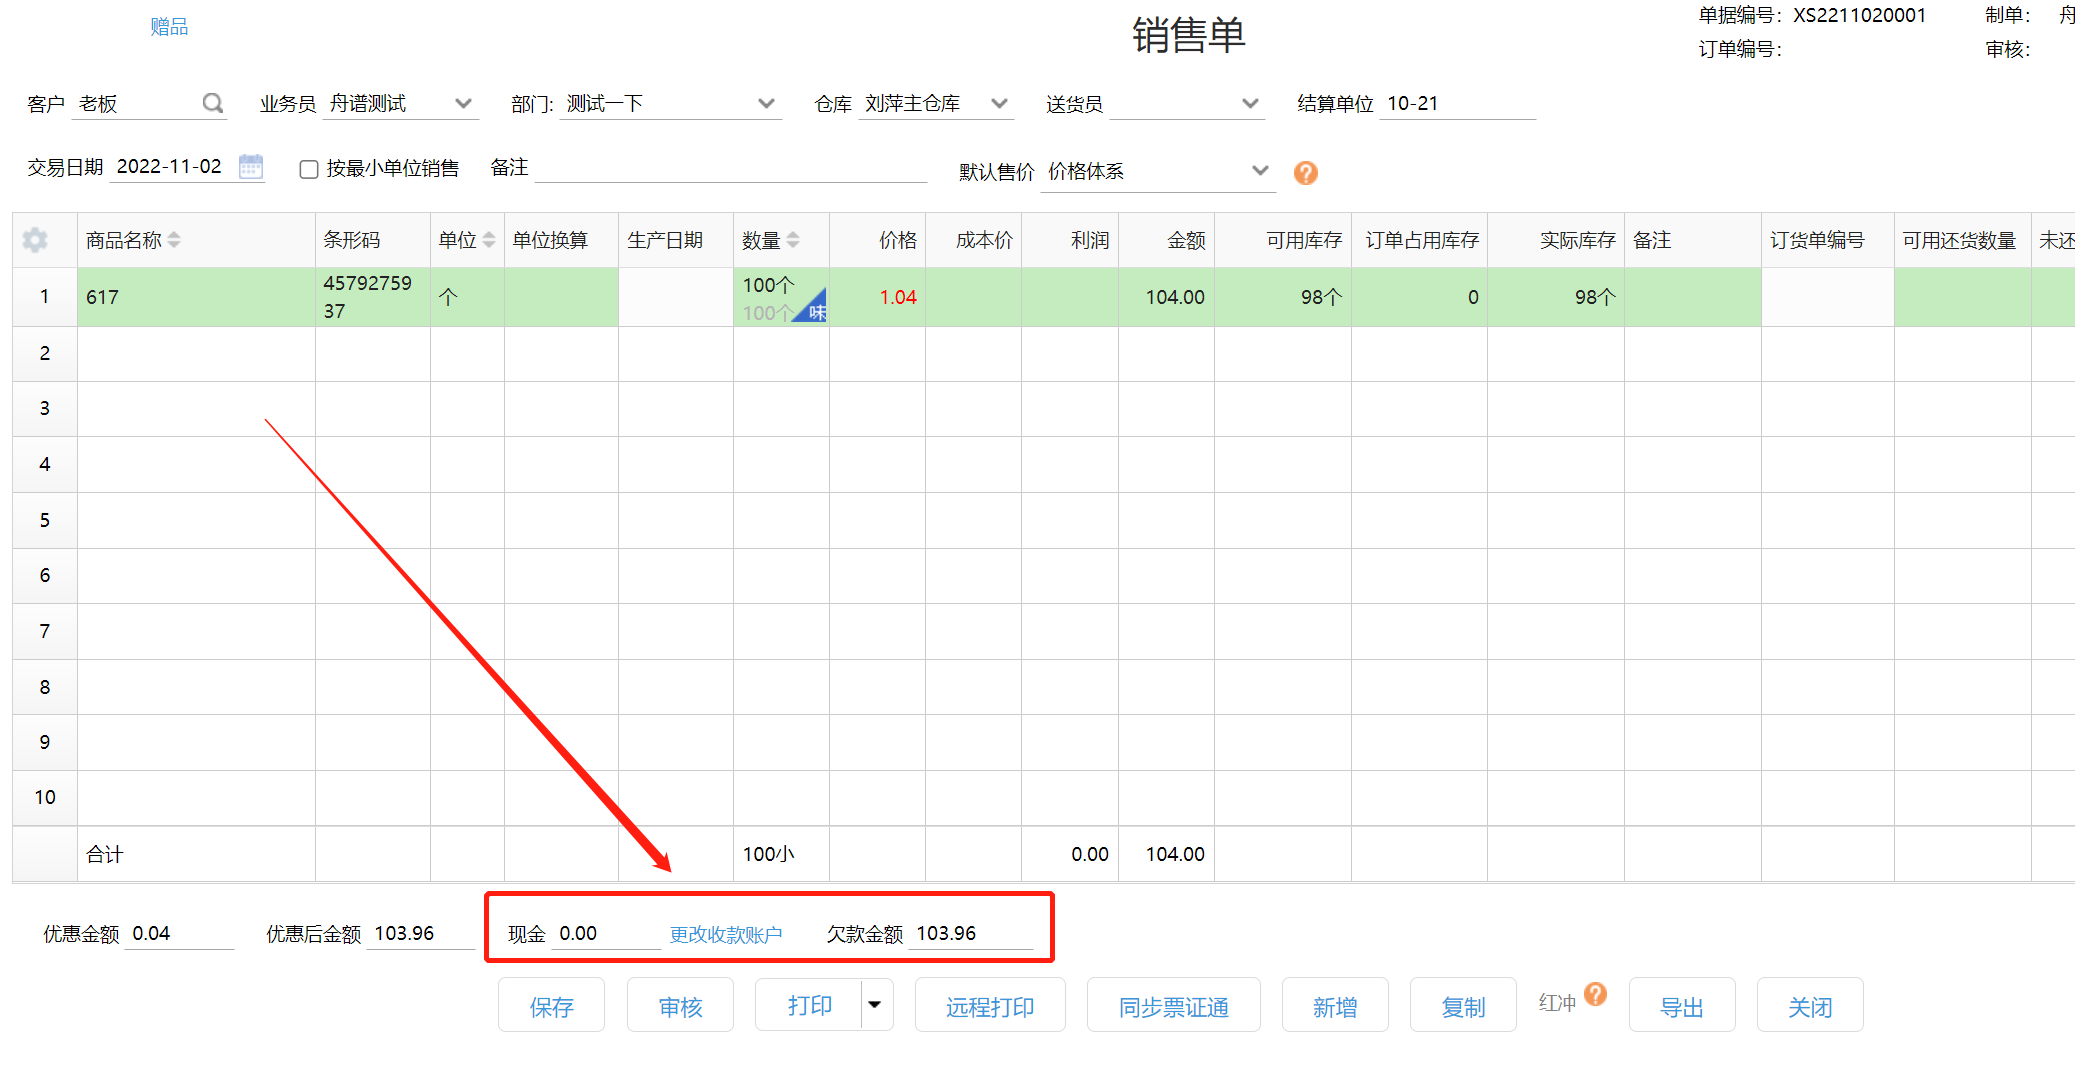
Task: Click 打印 button
Action: pyautogui.click(x=809, y=1005)
